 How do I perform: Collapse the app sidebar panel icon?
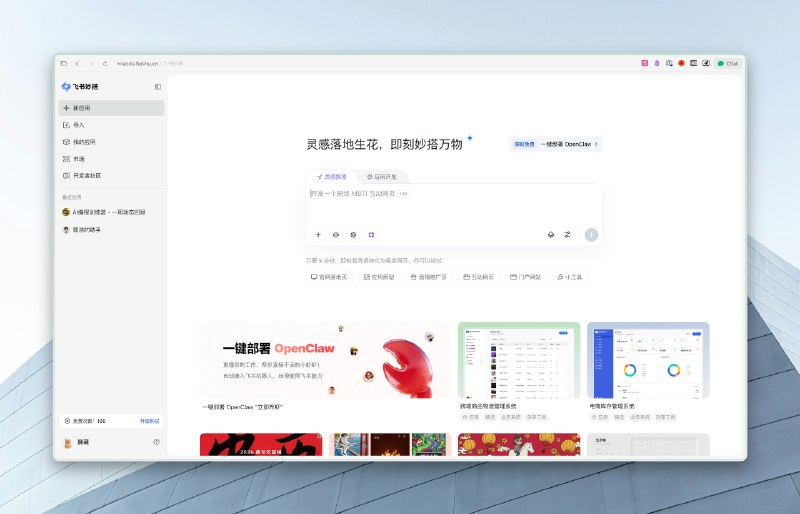point(158,87)
